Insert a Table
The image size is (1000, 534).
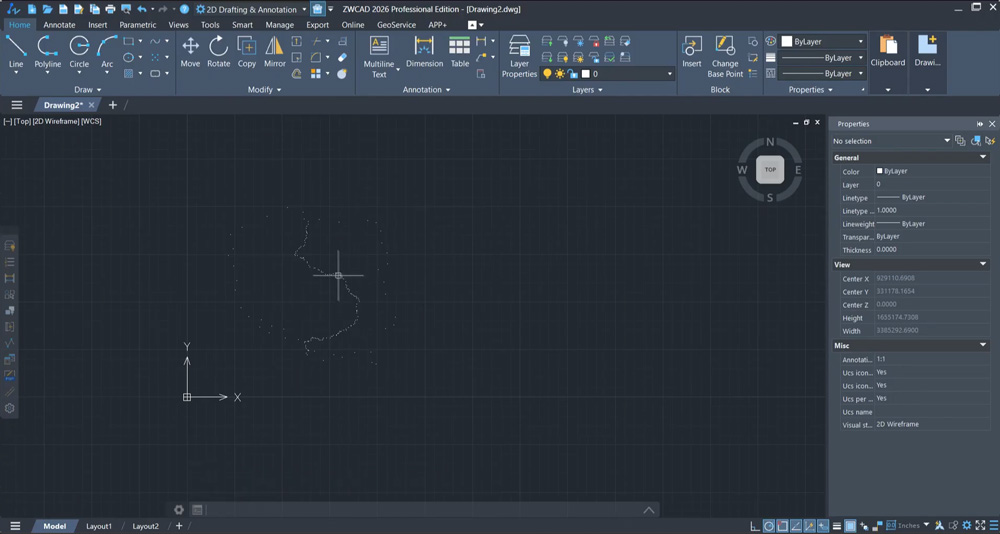click(x=460, y=52)
